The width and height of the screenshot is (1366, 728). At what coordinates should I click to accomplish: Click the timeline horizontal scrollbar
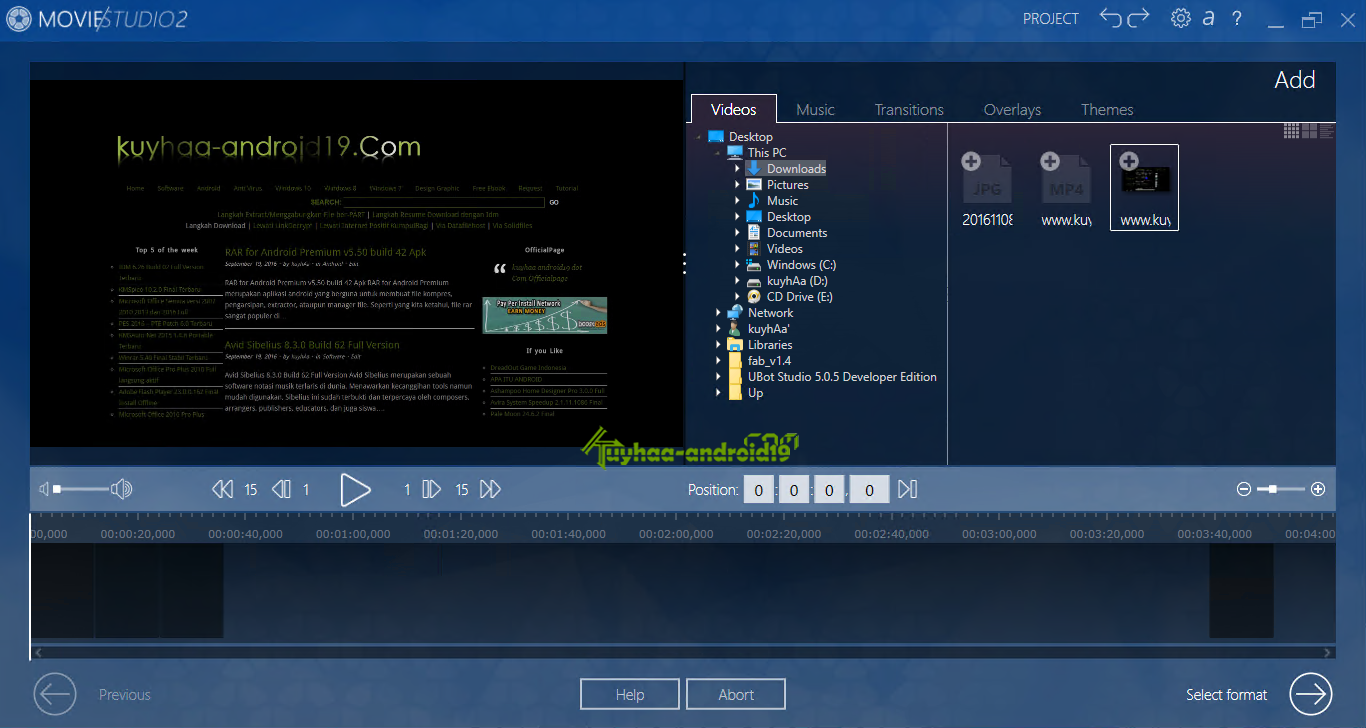point(683,652)
